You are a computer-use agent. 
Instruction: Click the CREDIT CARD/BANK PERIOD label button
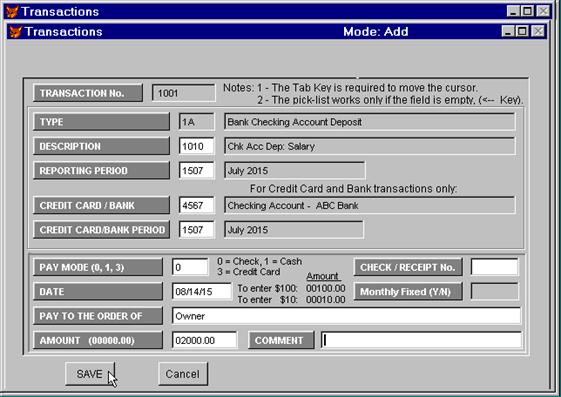101,230
